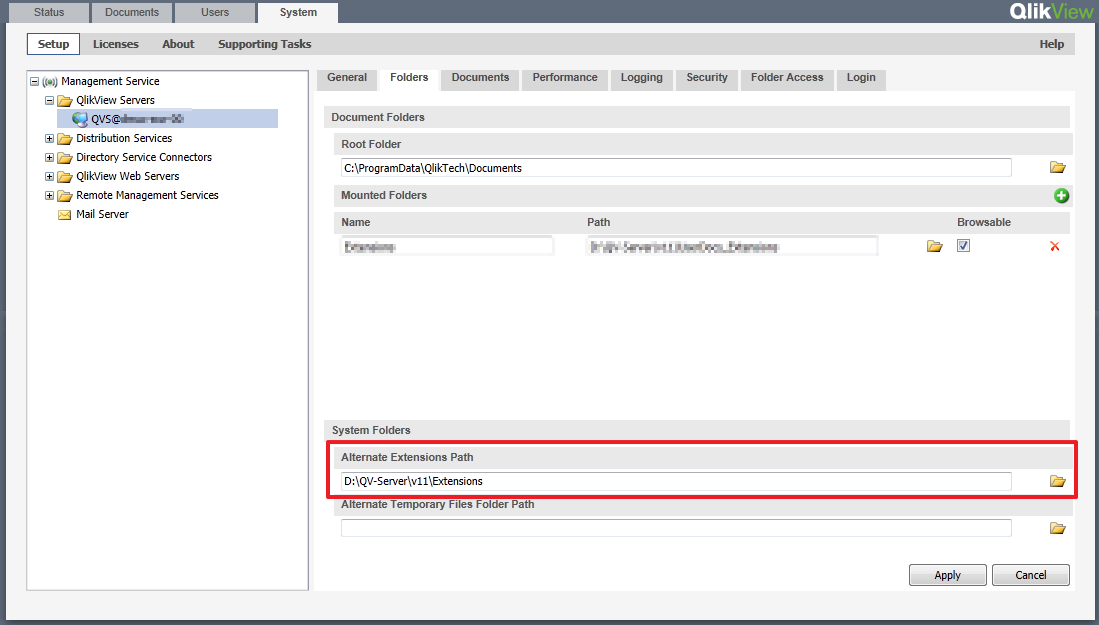Click the Distribution Services folder icon
Image resolution: width=1099 pixels, height=625 pixels.
click(x=65, y=138)
